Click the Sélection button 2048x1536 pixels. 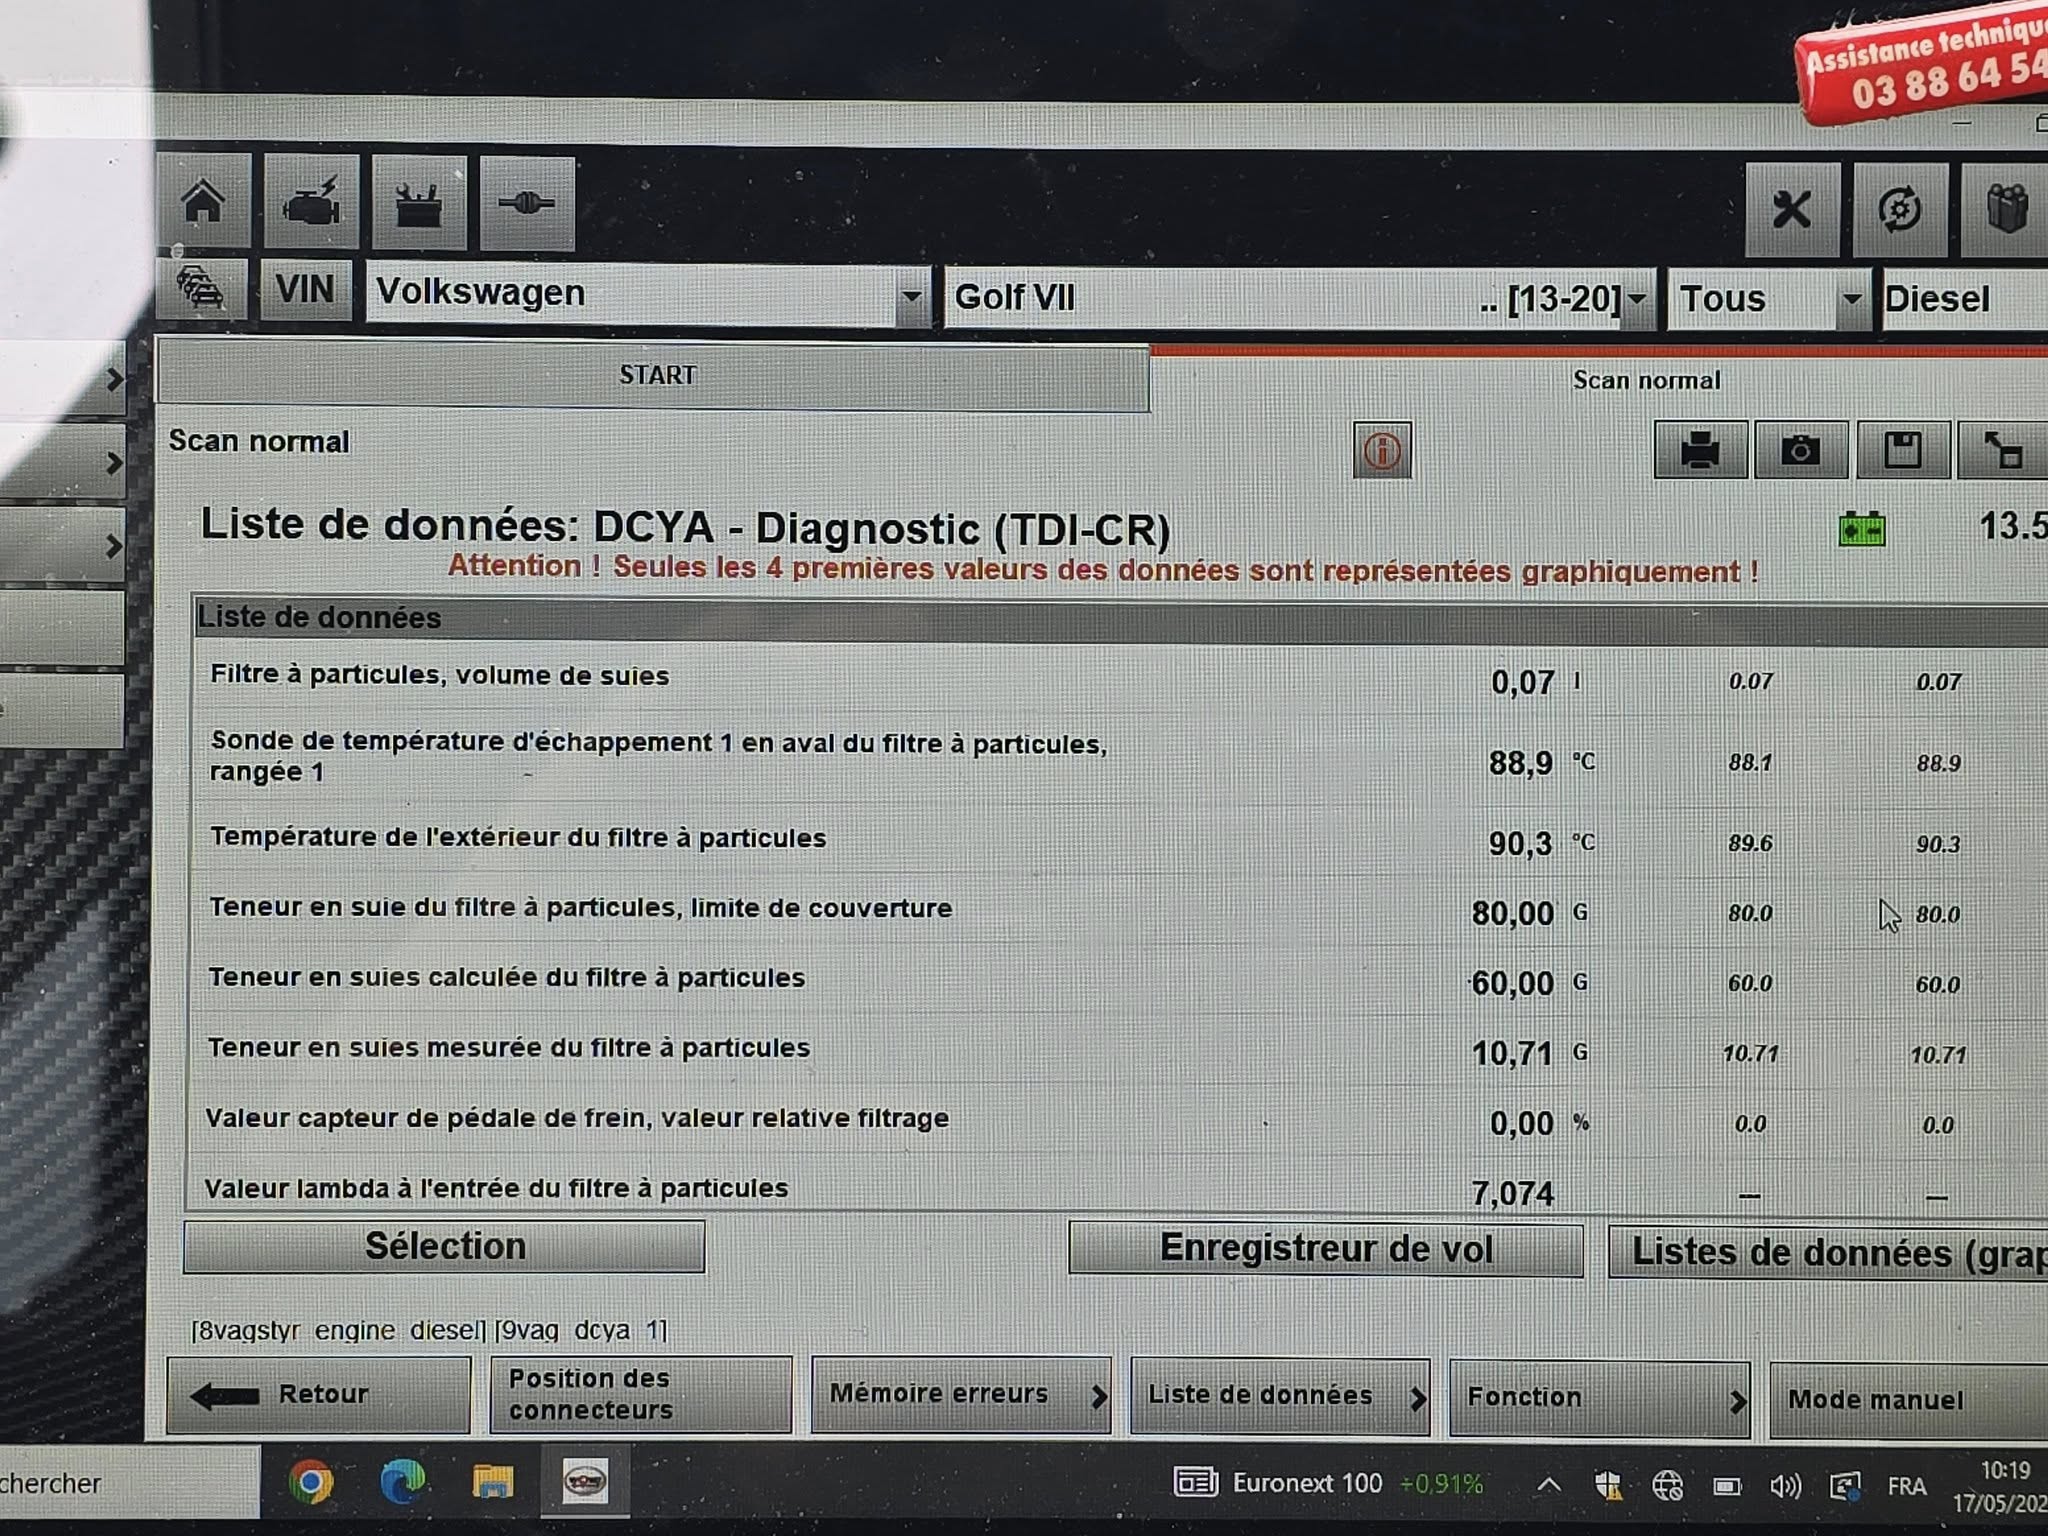(x=444, y=1246)
